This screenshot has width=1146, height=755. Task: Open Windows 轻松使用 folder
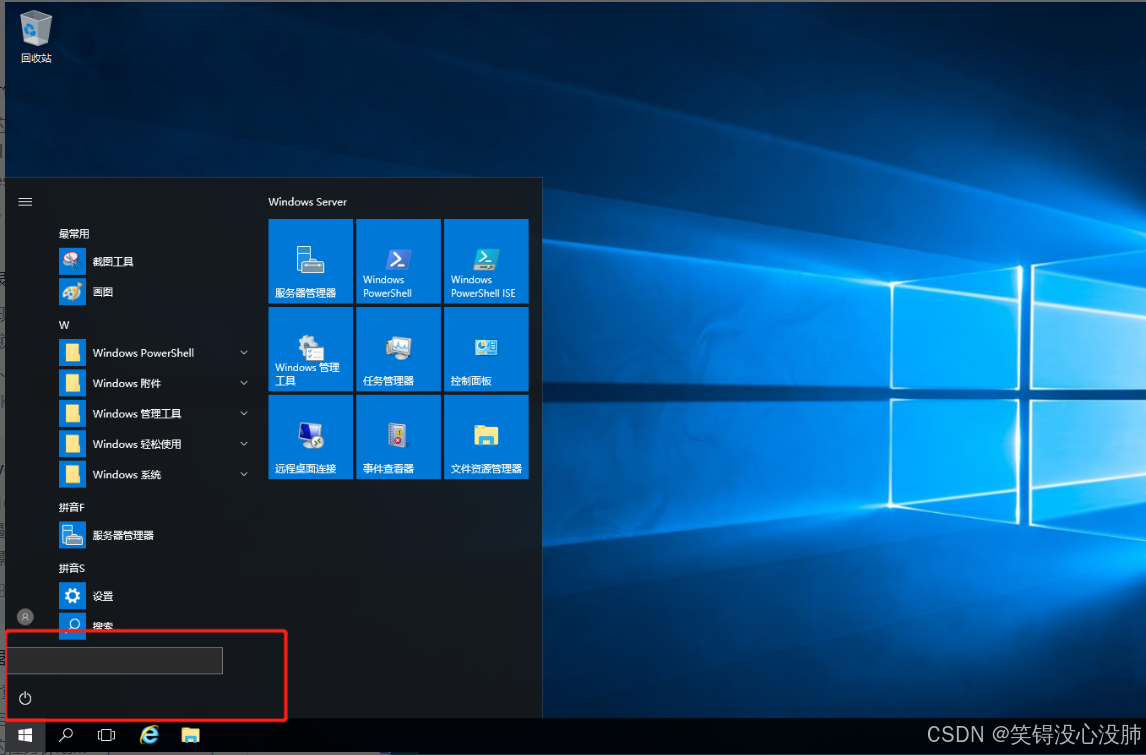[155, 444]
